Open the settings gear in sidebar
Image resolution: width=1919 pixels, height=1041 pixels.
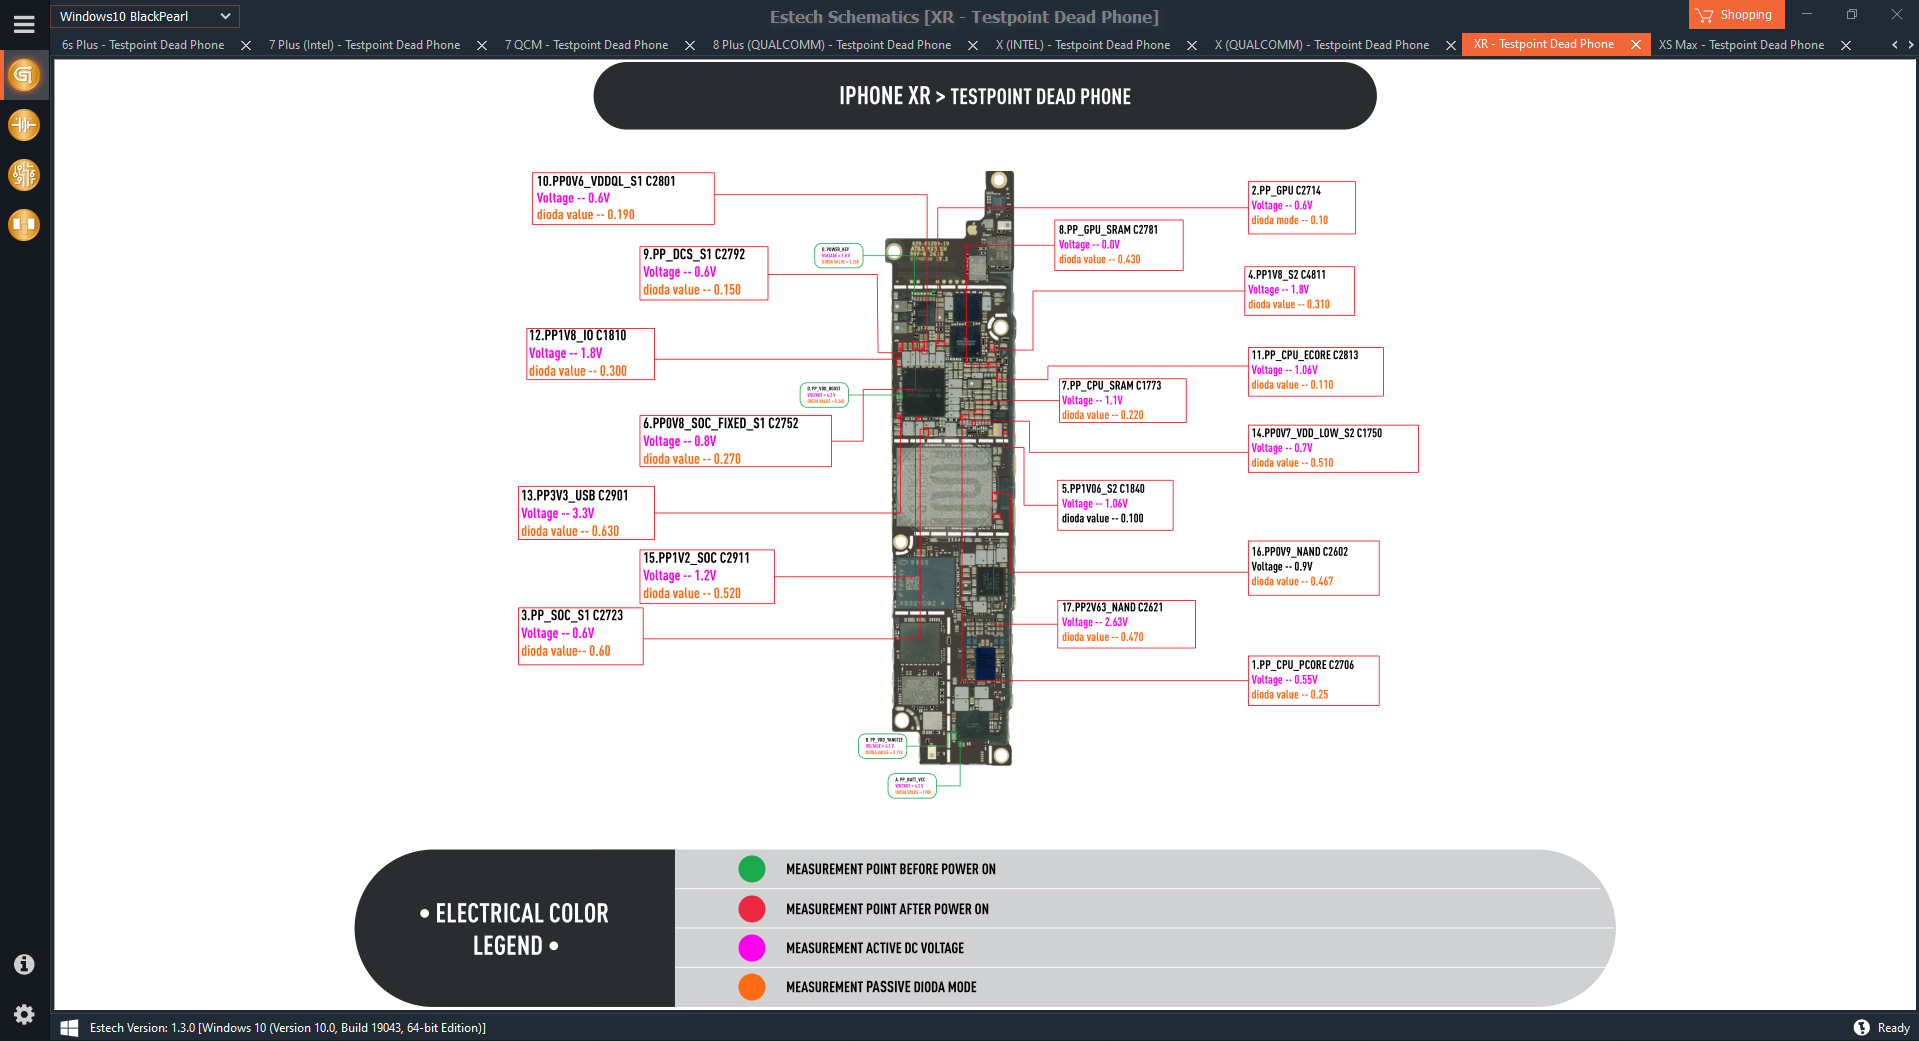tap(24, 1014)
